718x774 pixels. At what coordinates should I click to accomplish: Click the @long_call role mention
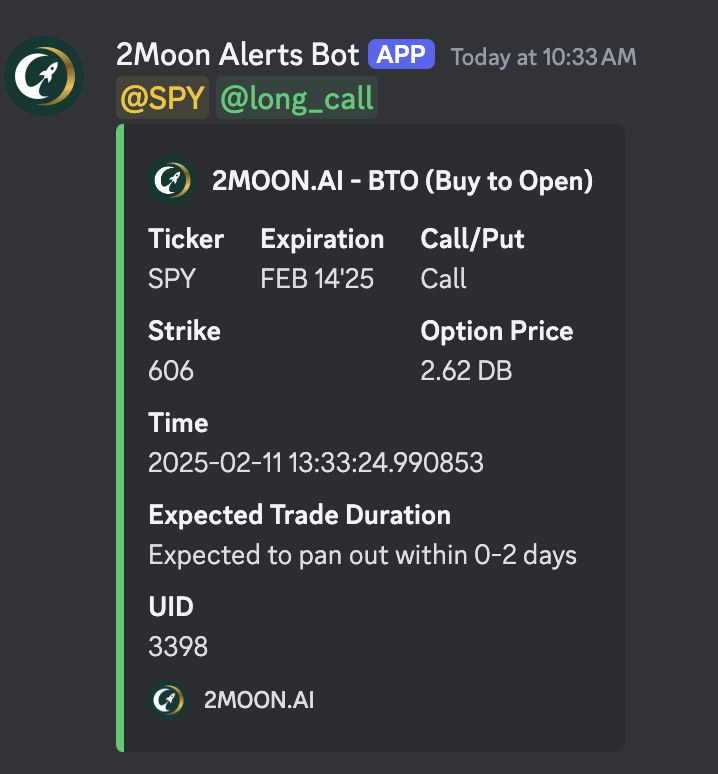tap(296, 99)
